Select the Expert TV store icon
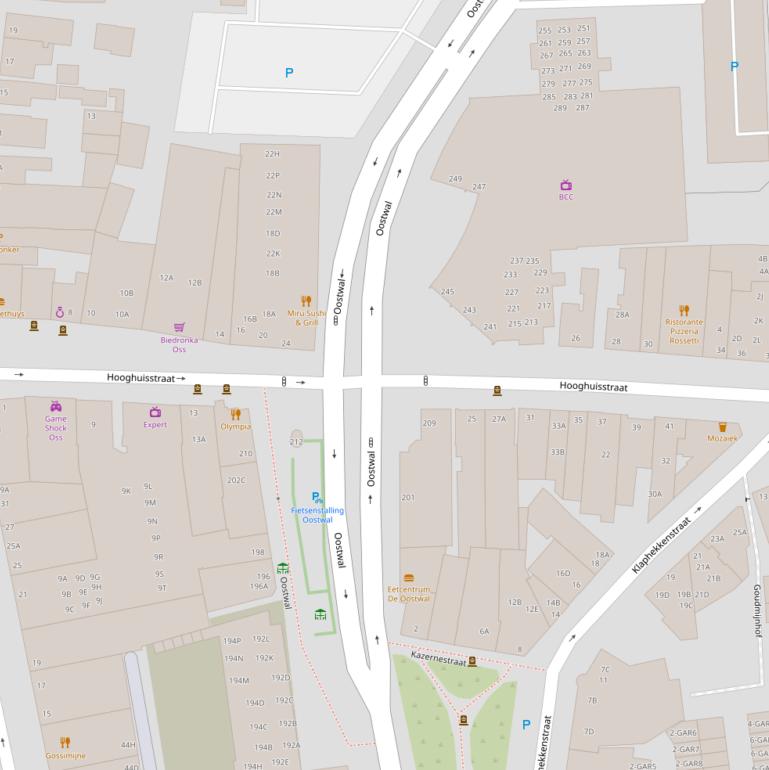Viewport: 769px width, 770px height. tap(155, 412)
